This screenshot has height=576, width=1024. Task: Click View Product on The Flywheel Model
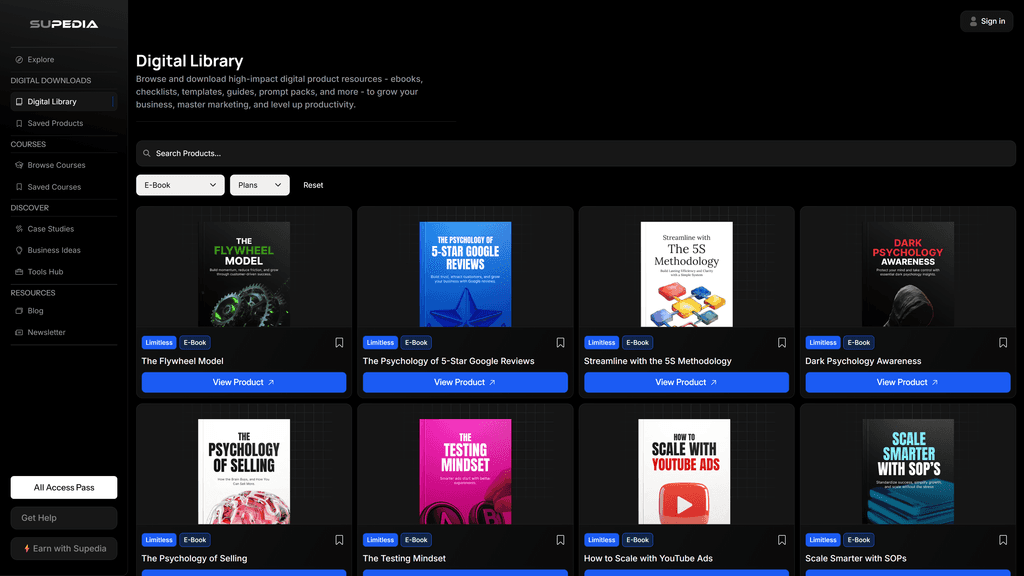click(243, 382)
